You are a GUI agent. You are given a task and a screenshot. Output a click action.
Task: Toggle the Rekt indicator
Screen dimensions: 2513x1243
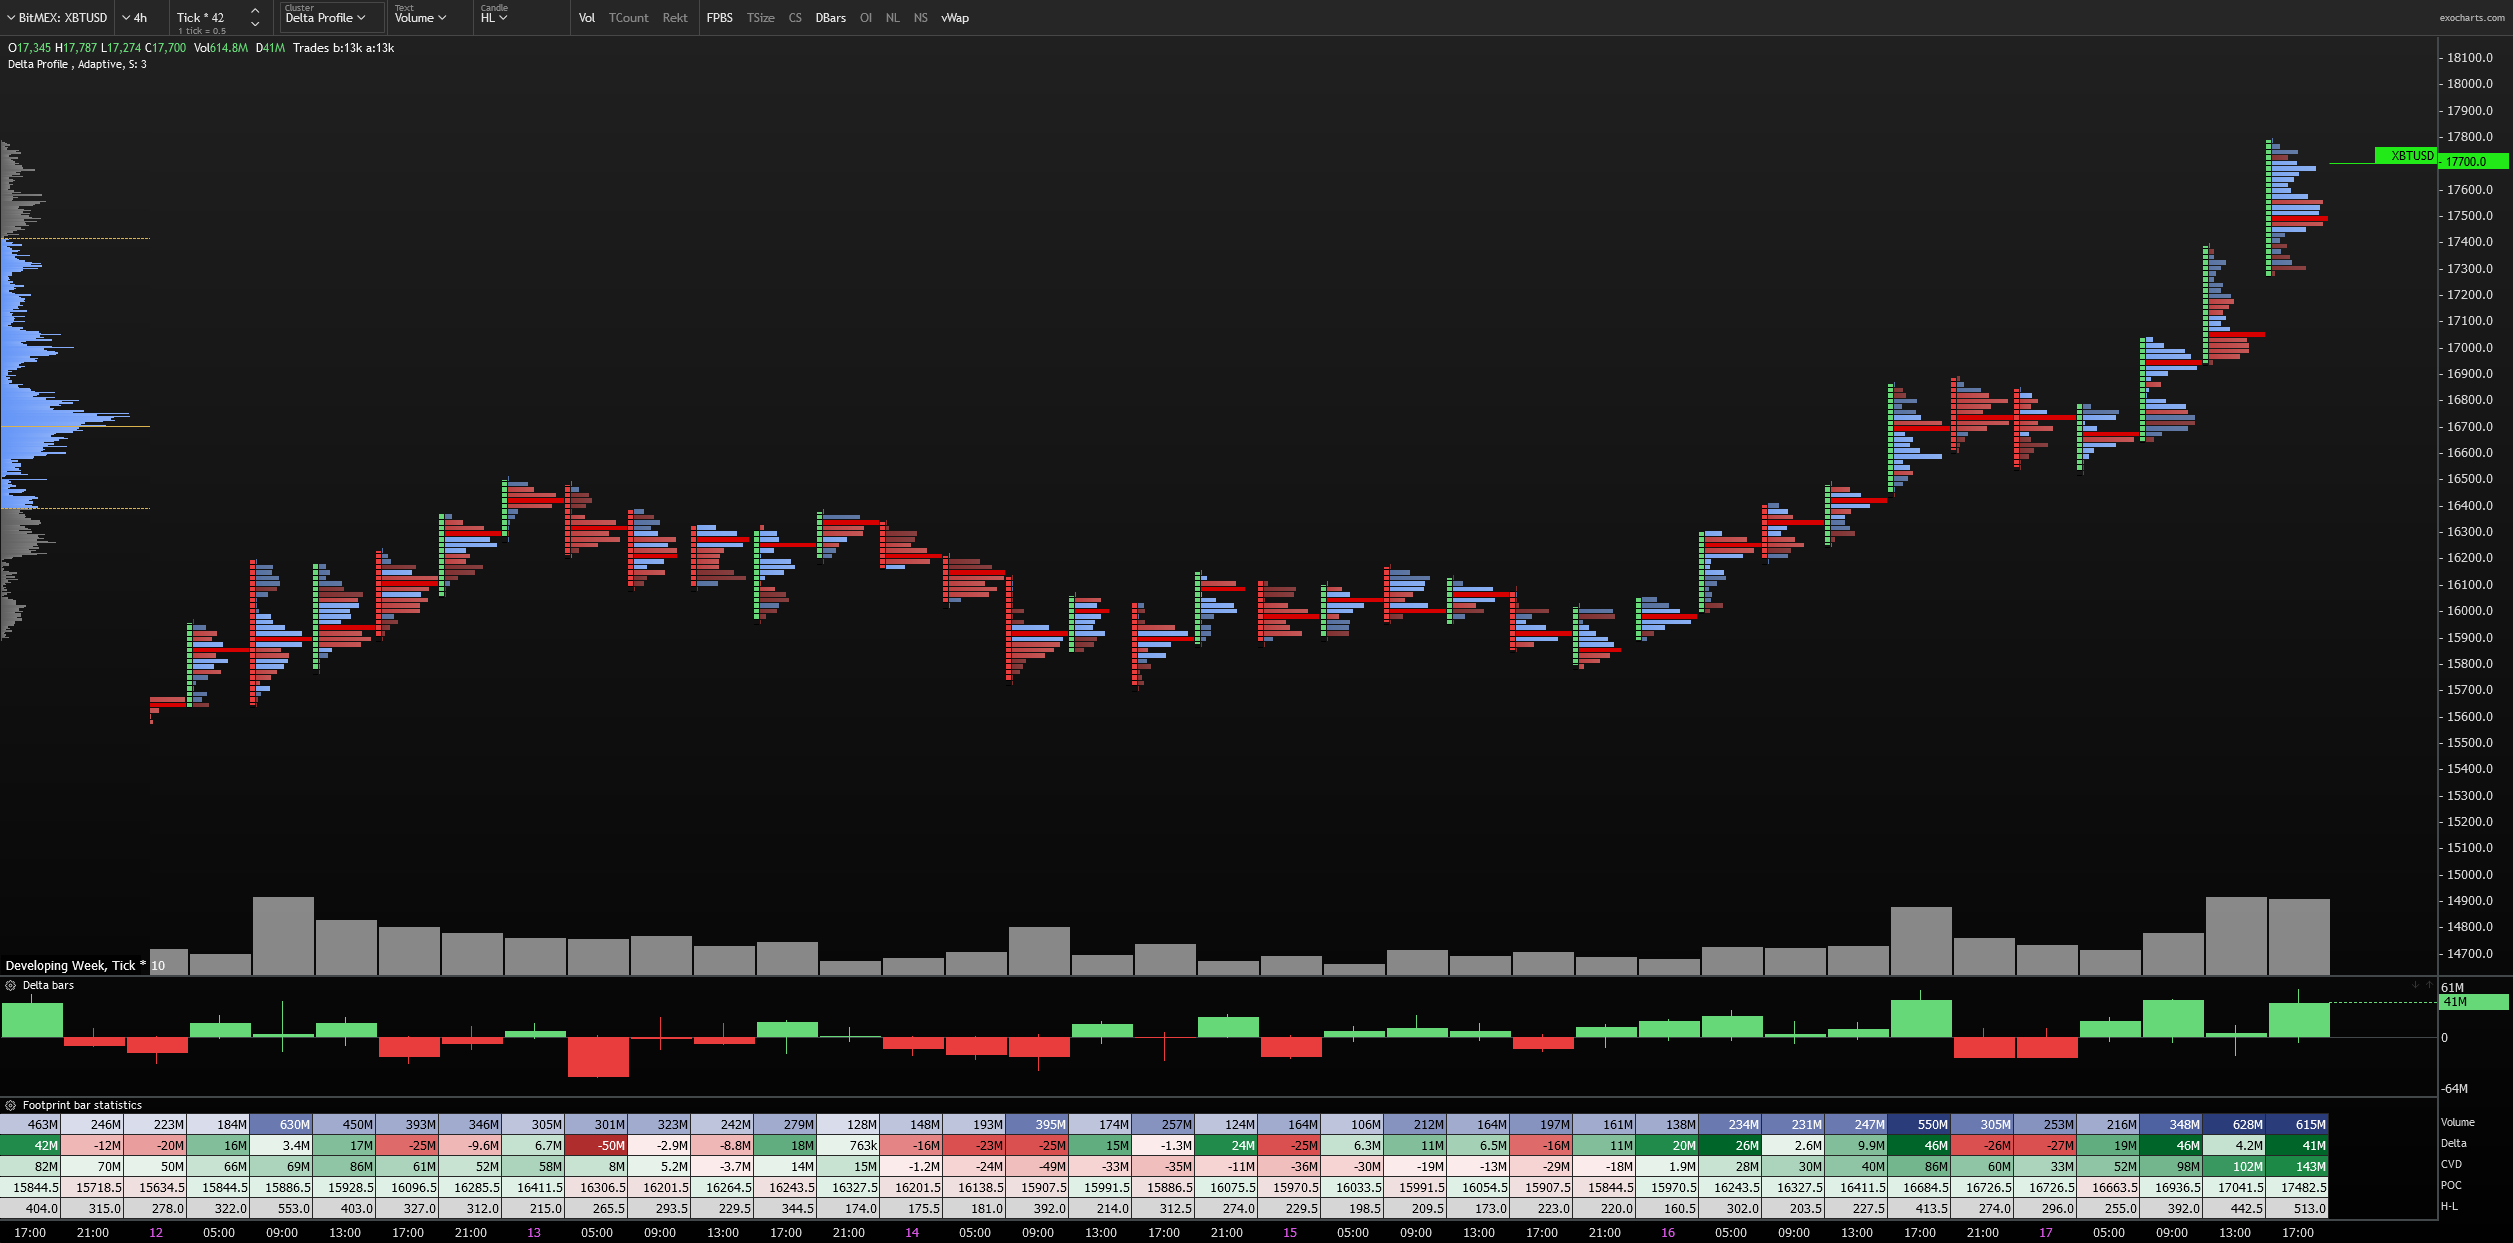(675, 17)
